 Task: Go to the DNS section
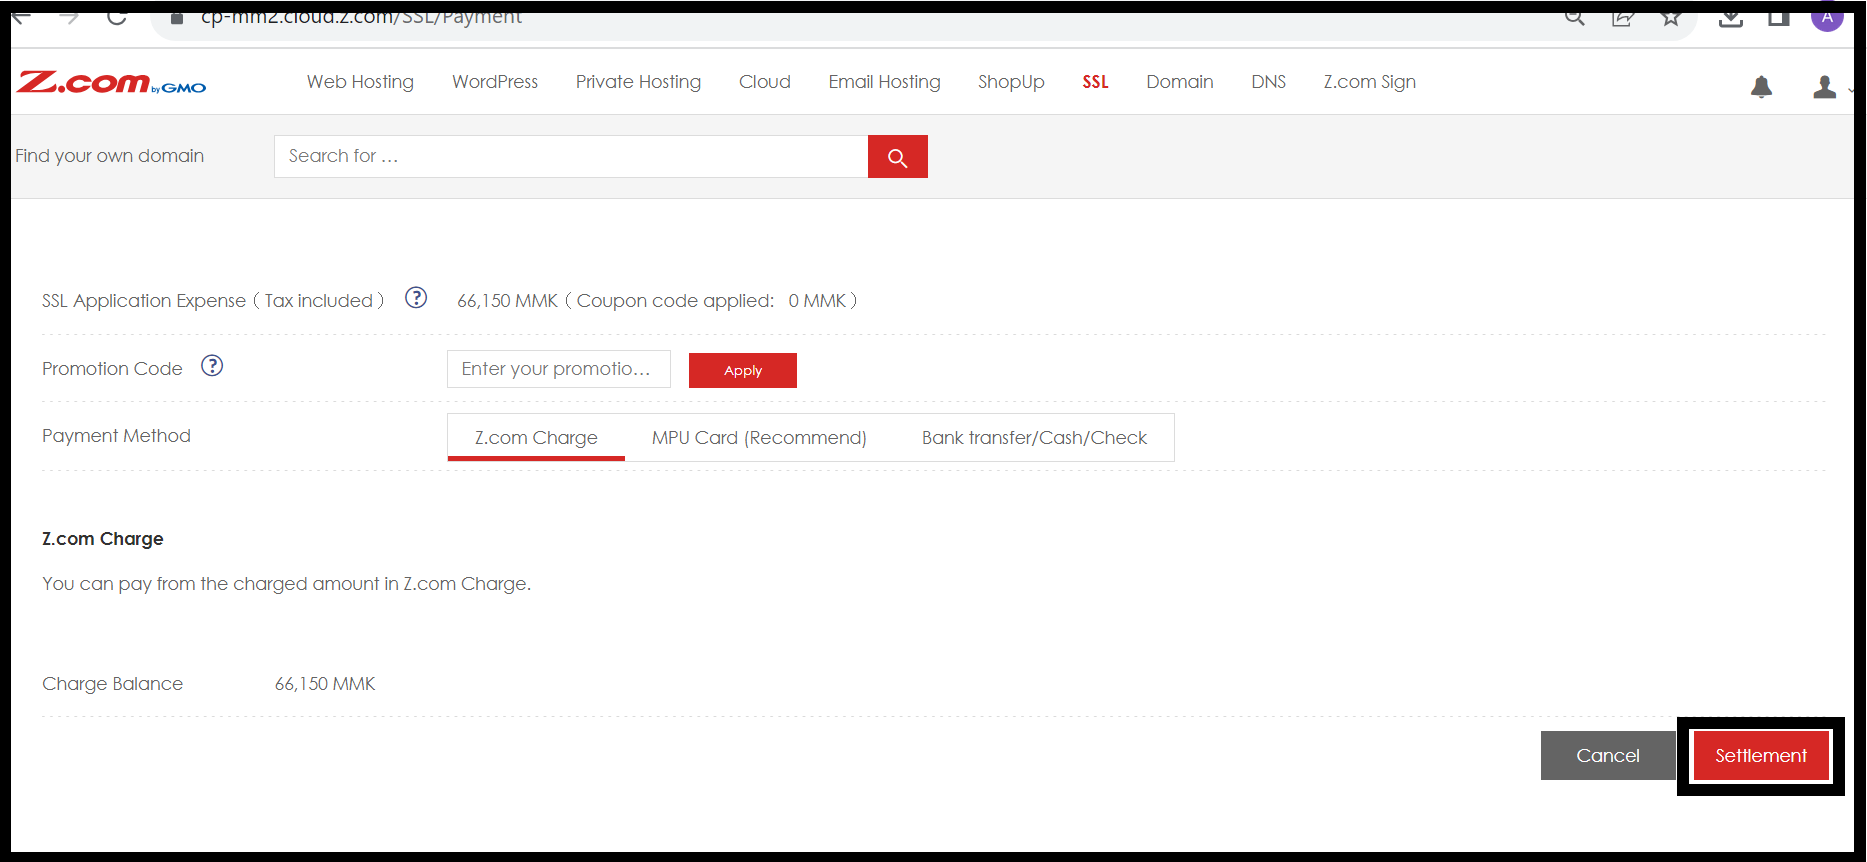pyautogui.click(x=1268, y=82)
